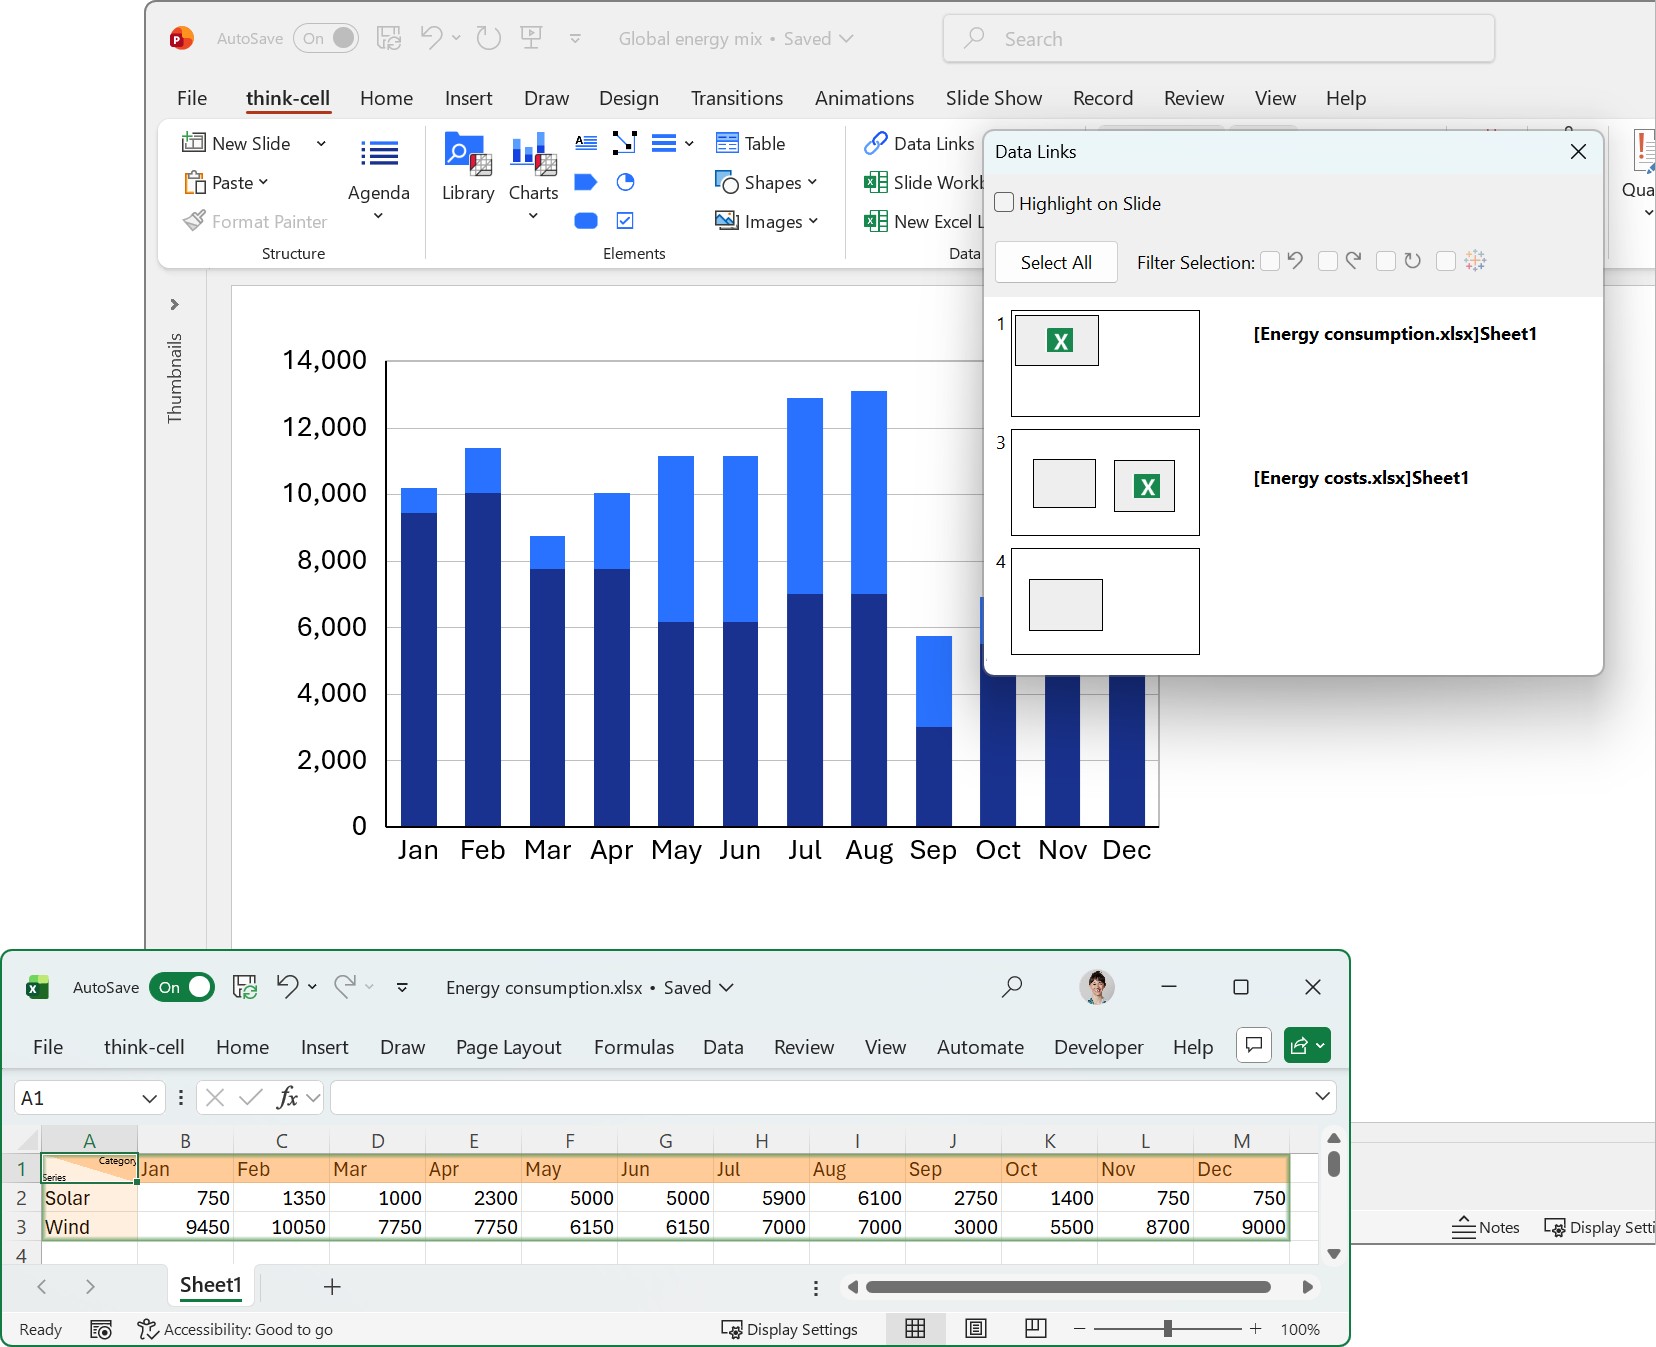Switch Excel to Page Layout view
This screenshot has height=1347, width=1656.
pyautogui.click(x=975, y=1328)
